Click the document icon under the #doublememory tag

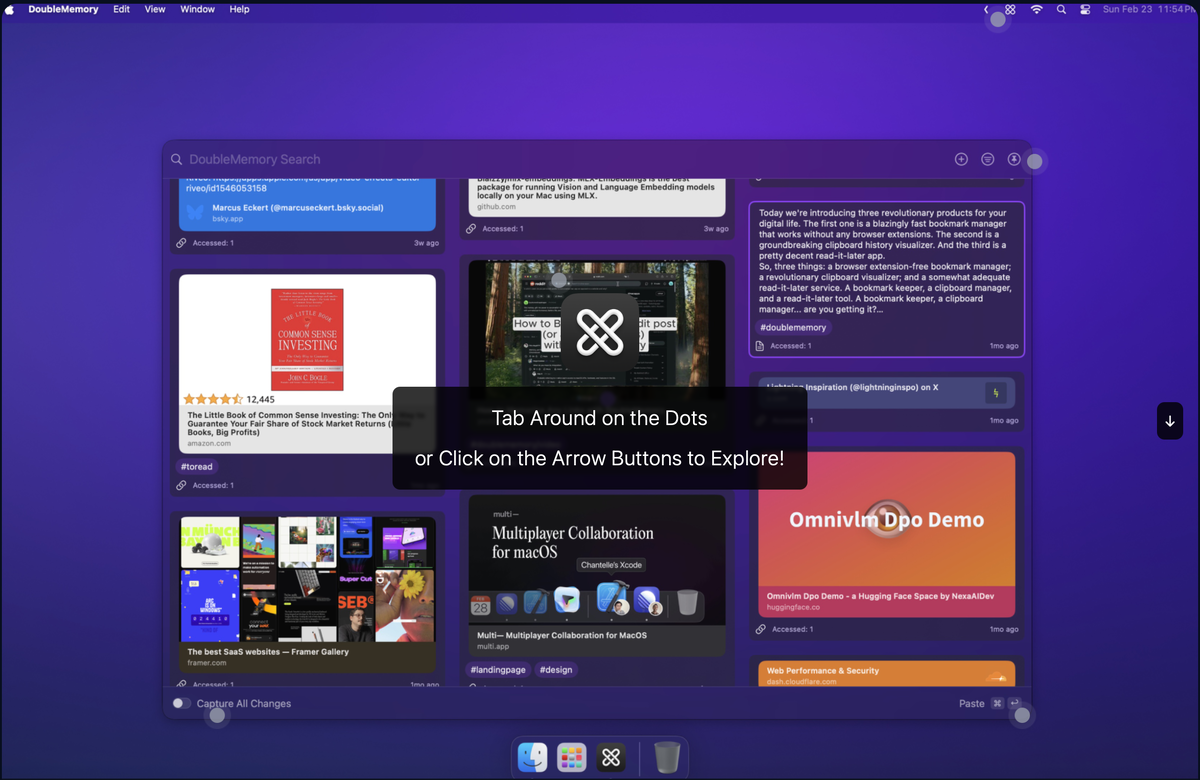[x=760, y=346]
